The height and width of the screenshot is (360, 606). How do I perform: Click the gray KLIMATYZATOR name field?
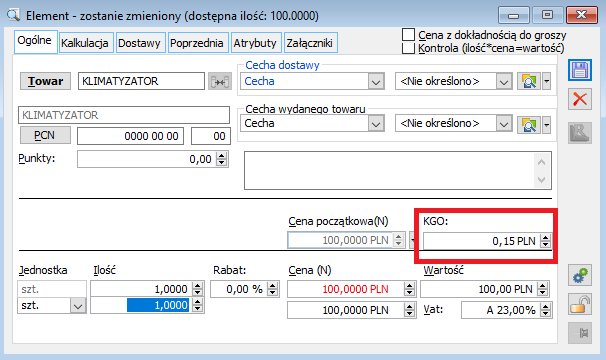coord(124,115)
